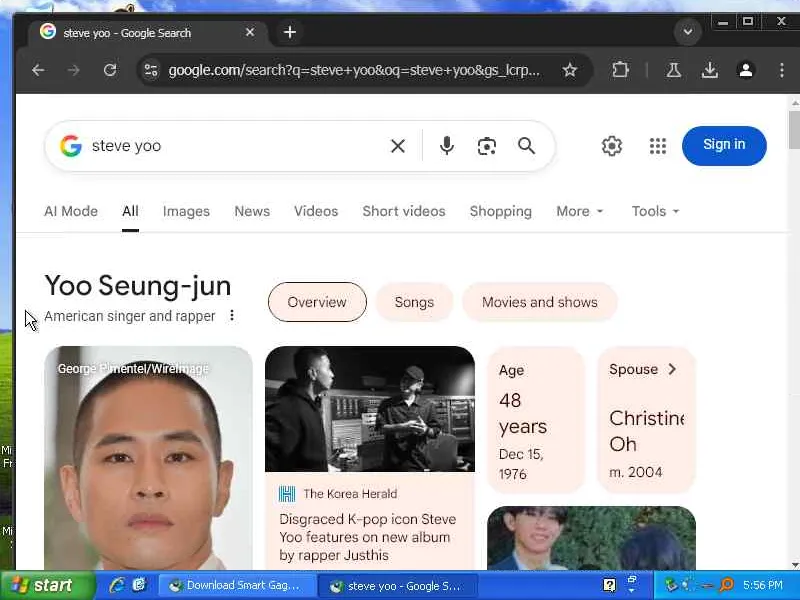Open Chrome Labs flask icon
This screenshot has height=600, width=800.
click(673, 70)
